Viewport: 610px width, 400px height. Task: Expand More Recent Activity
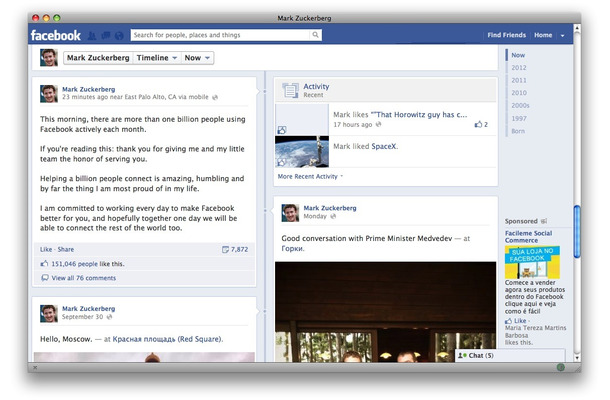[x=310, y=176]
